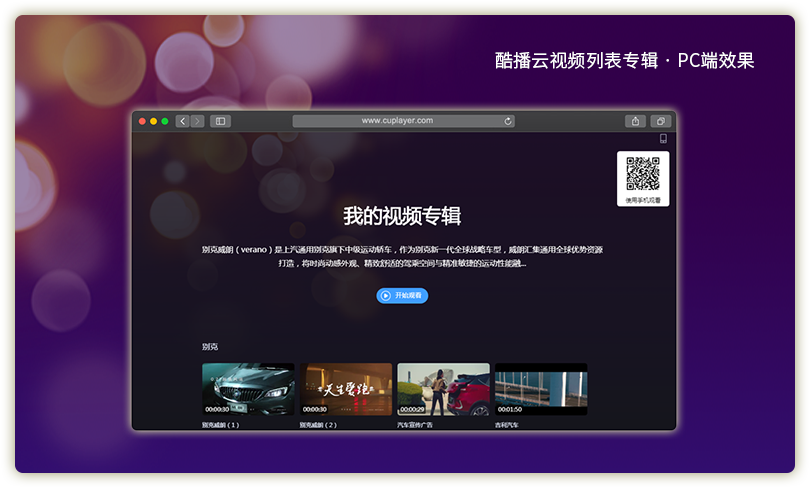Click the QR code image
The image size is (810, 488).
click(x=643, y=174)
